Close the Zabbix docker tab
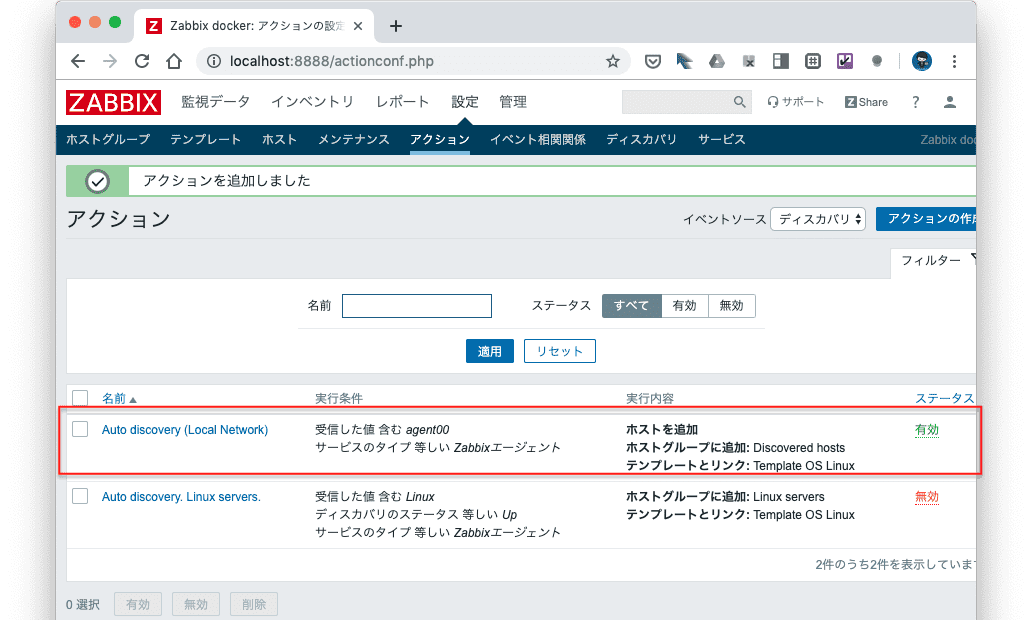1032x620 pixels. click(x=358, y=26)
